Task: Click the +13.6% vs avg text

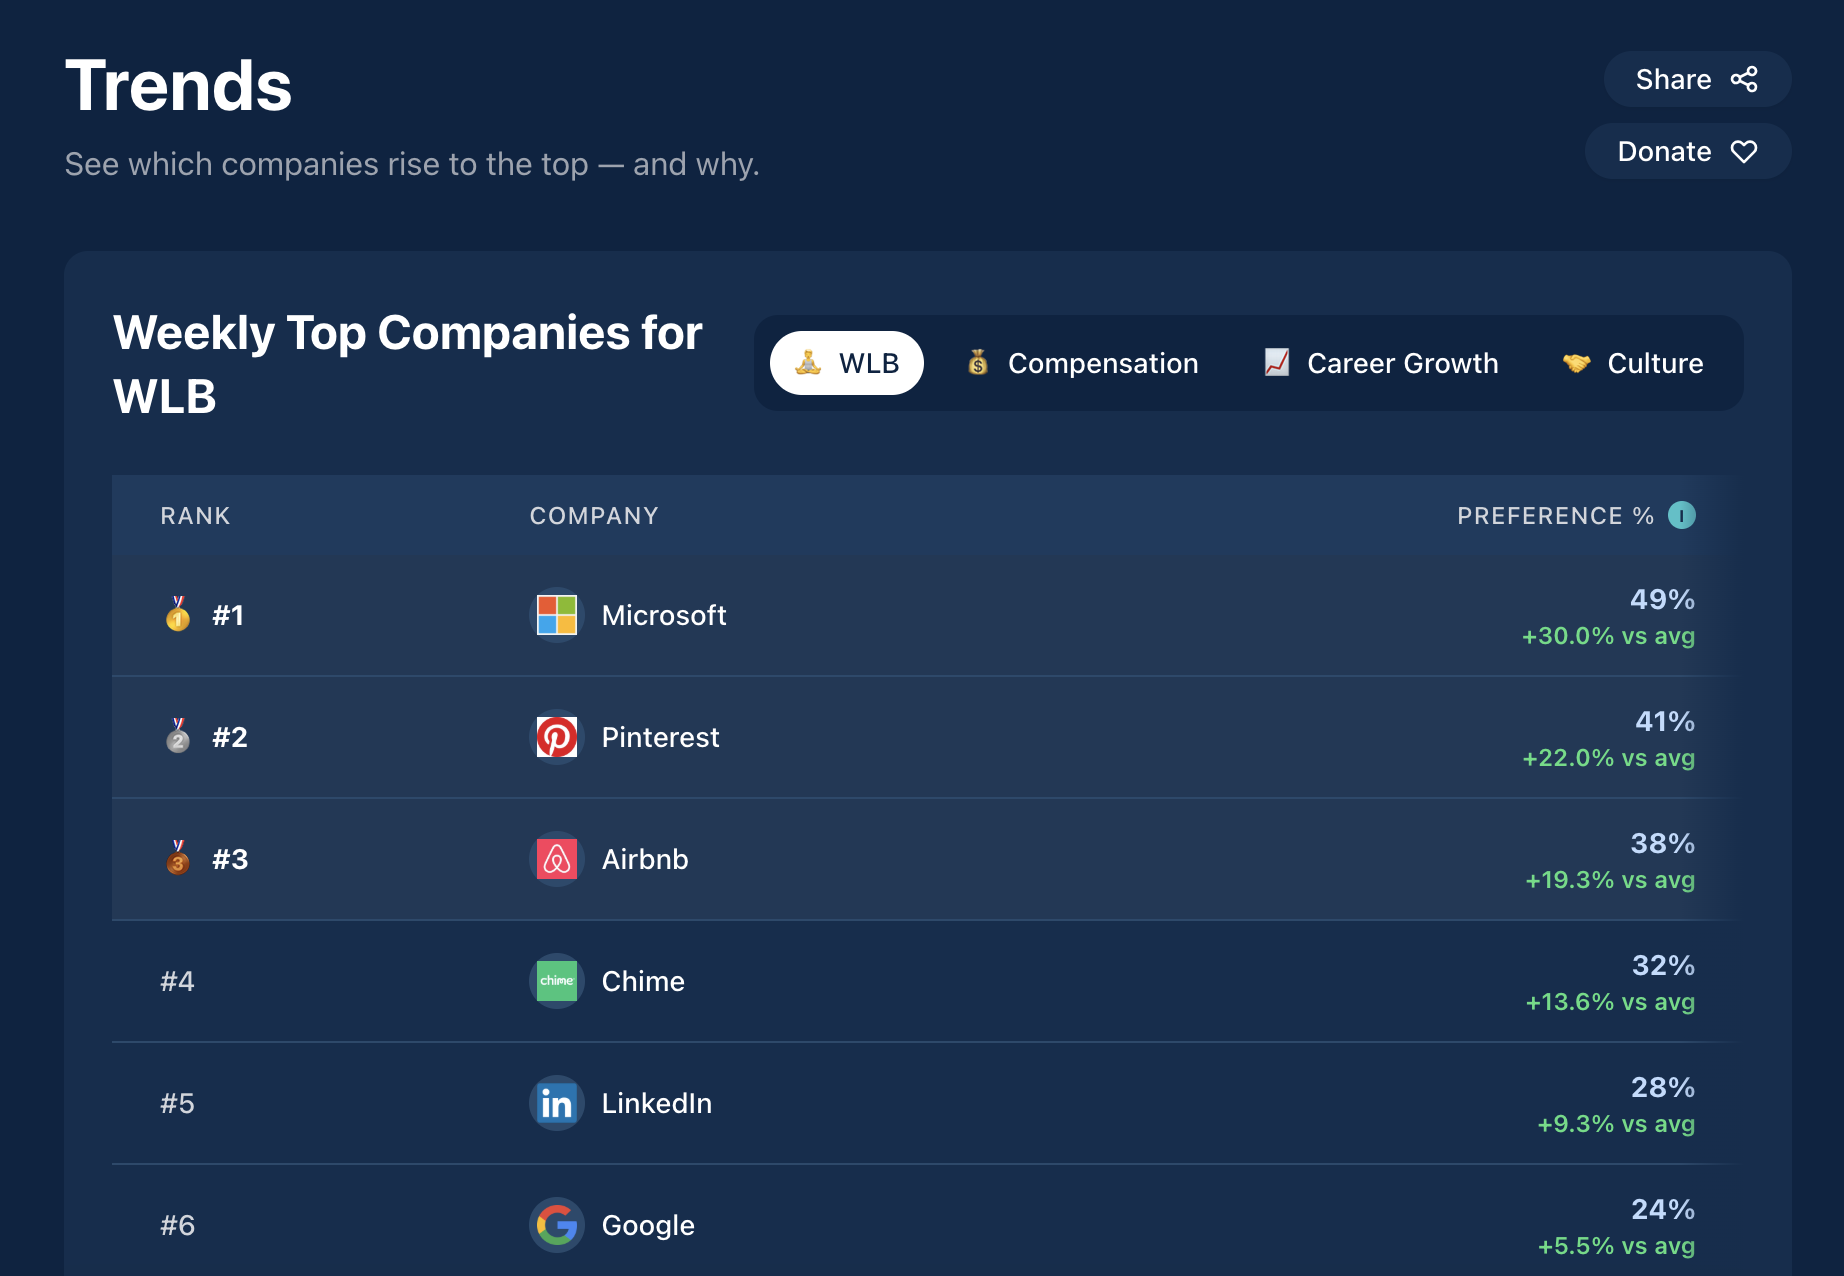Action: click(x=1610, y=1002)
